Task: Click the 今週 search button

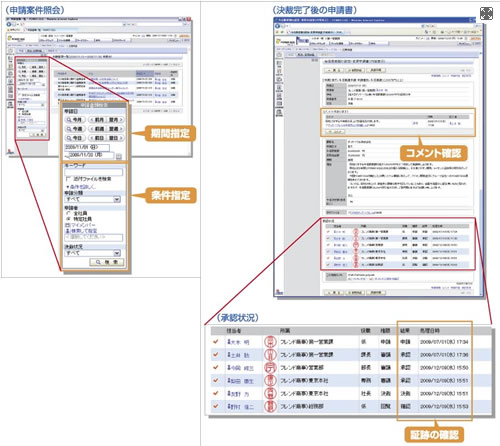Action: point(75,129)
